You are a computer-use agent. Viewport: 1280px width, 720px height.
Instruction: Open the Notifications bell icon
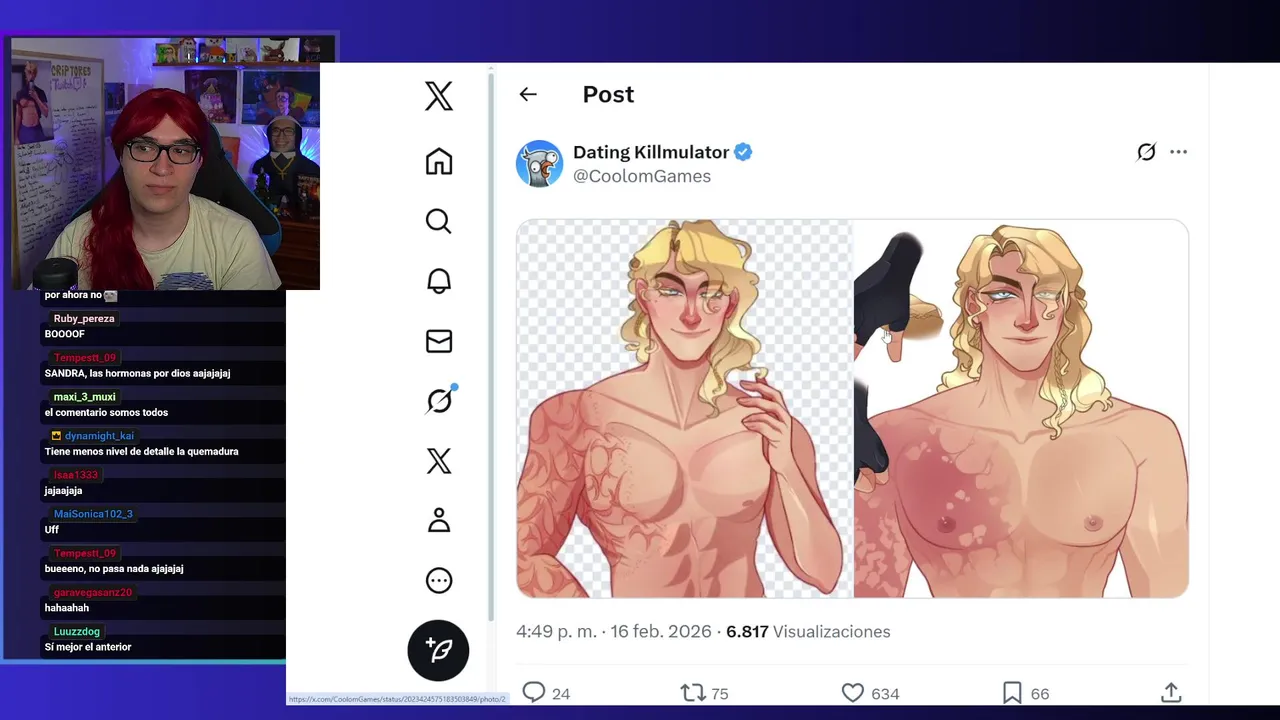pos(438,281)
